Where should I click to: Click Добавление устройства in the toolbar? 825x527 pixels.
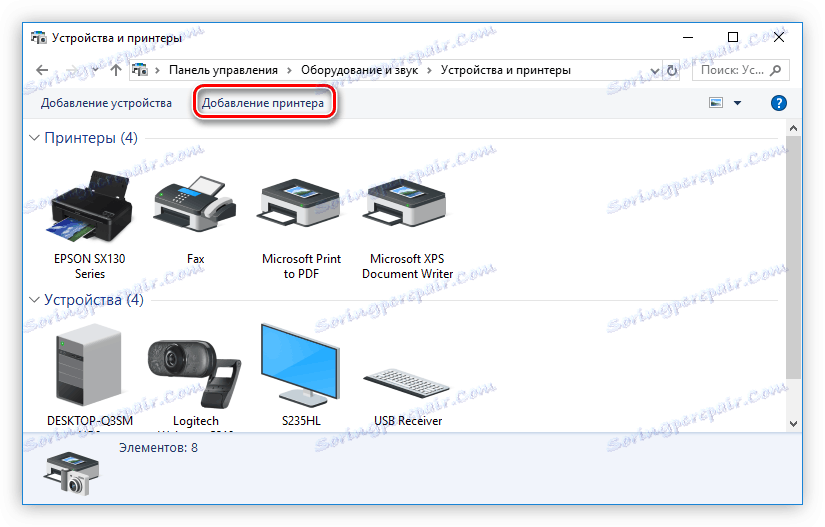106,103
